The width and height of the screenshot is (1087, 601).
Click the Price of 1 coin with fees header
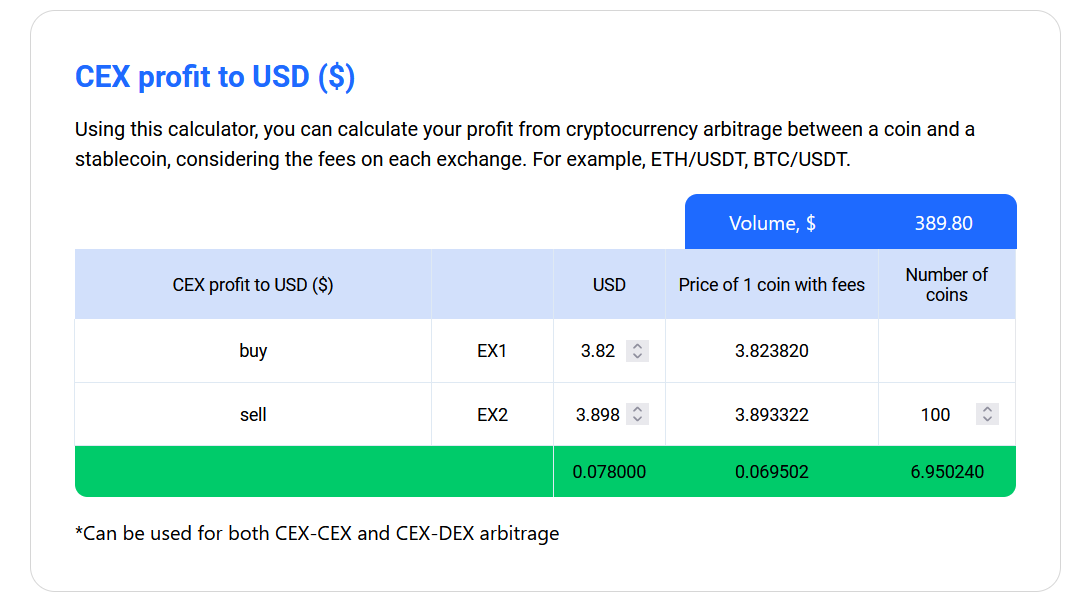tap(772, 285)
